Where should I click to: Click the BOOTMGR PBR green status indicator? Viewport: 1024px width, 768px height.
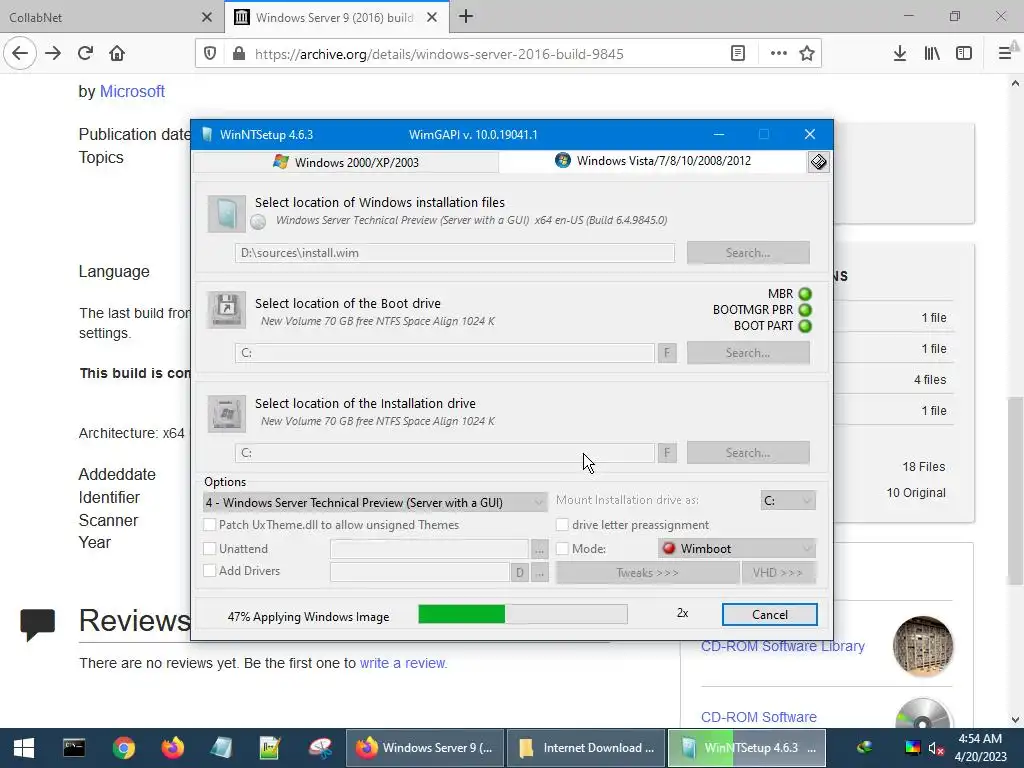click(x=805, y=310)
